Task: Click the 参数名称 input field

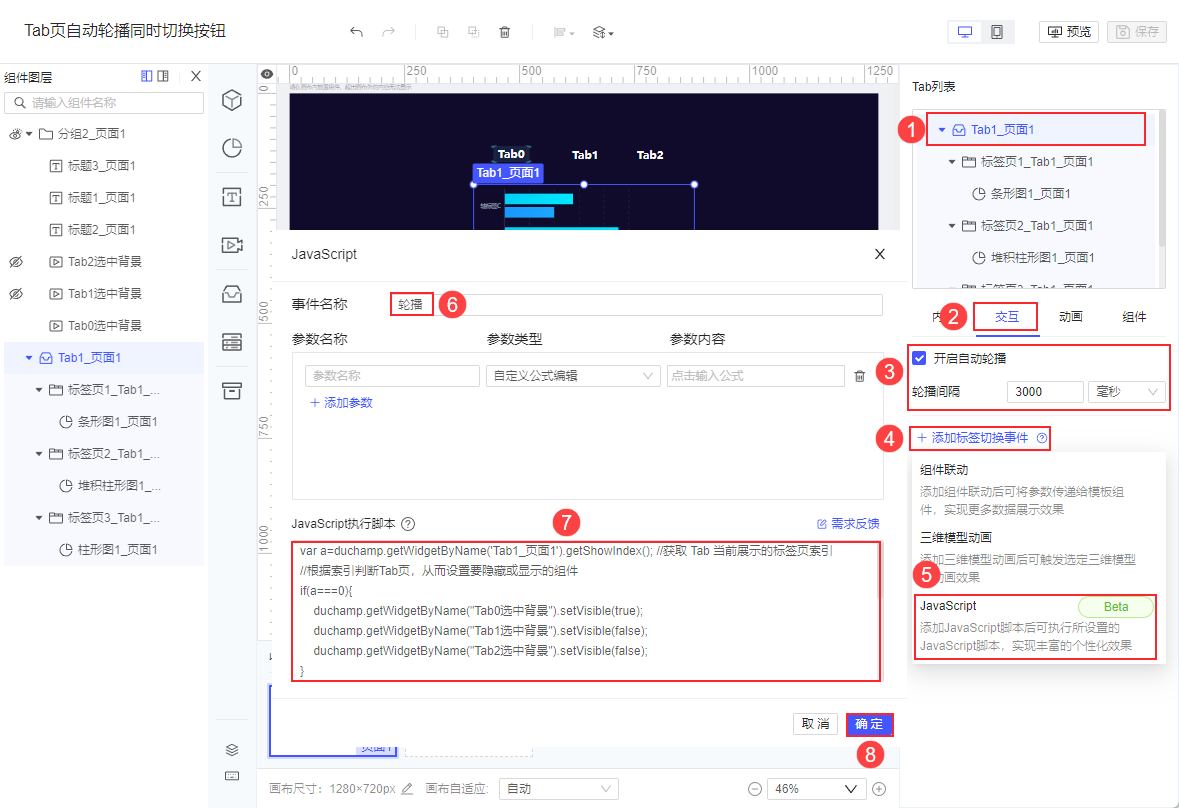Action: pyautogui.click(x=392, y=376)
